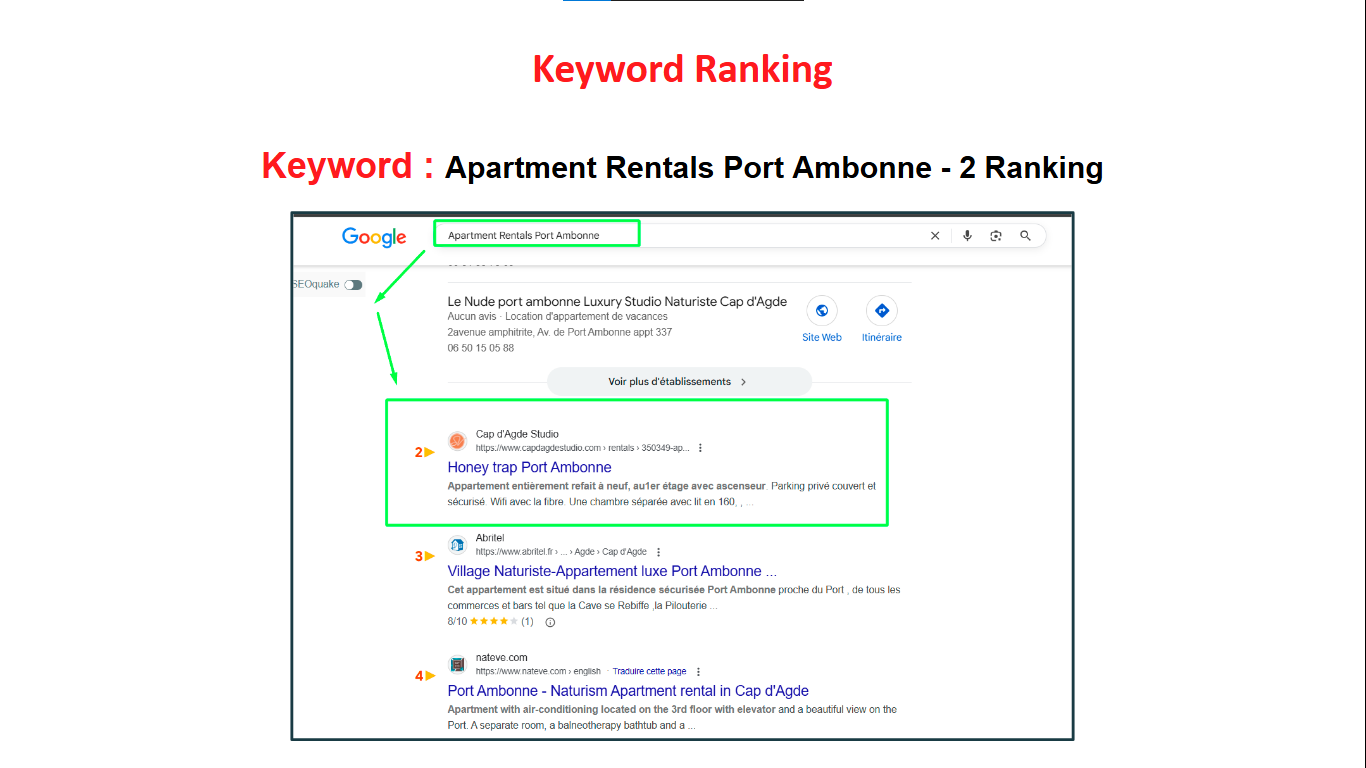Click the nateve.com site favicon
The height and width of the screenshot is (768, 1366).
tap(457, 664)
